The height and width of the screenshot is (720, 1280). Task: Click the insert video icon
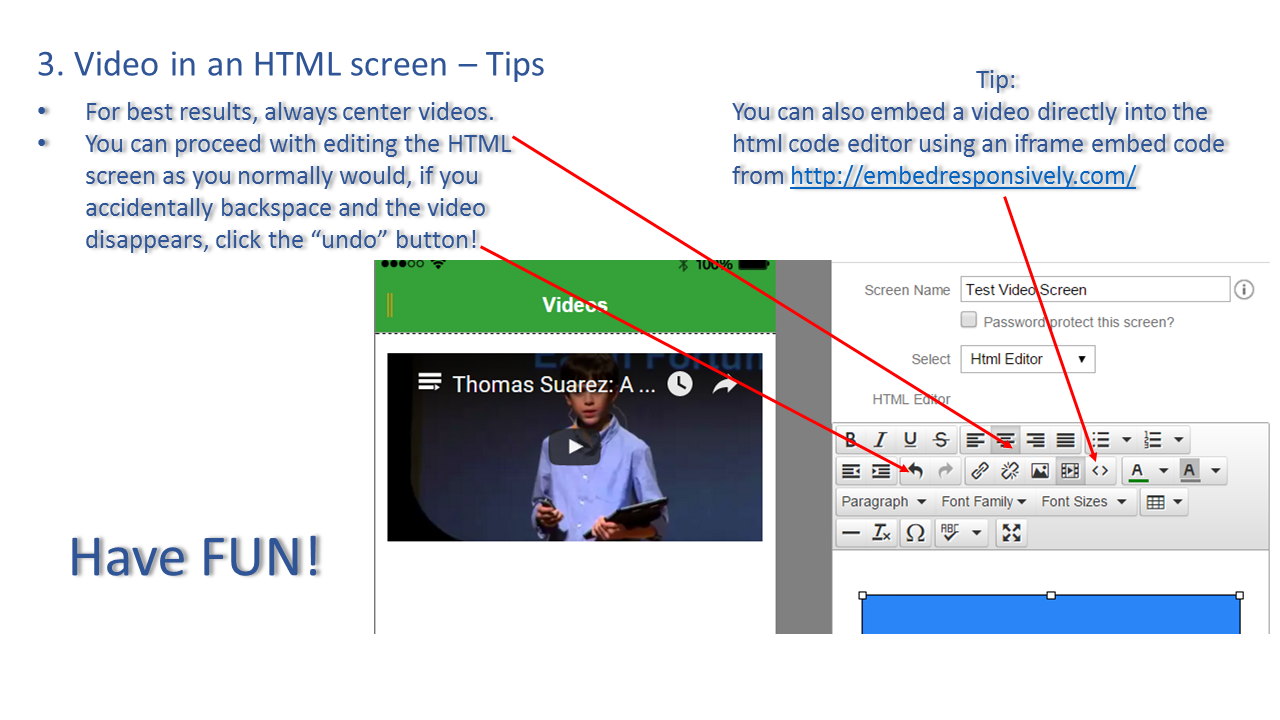click(1070, 471)
